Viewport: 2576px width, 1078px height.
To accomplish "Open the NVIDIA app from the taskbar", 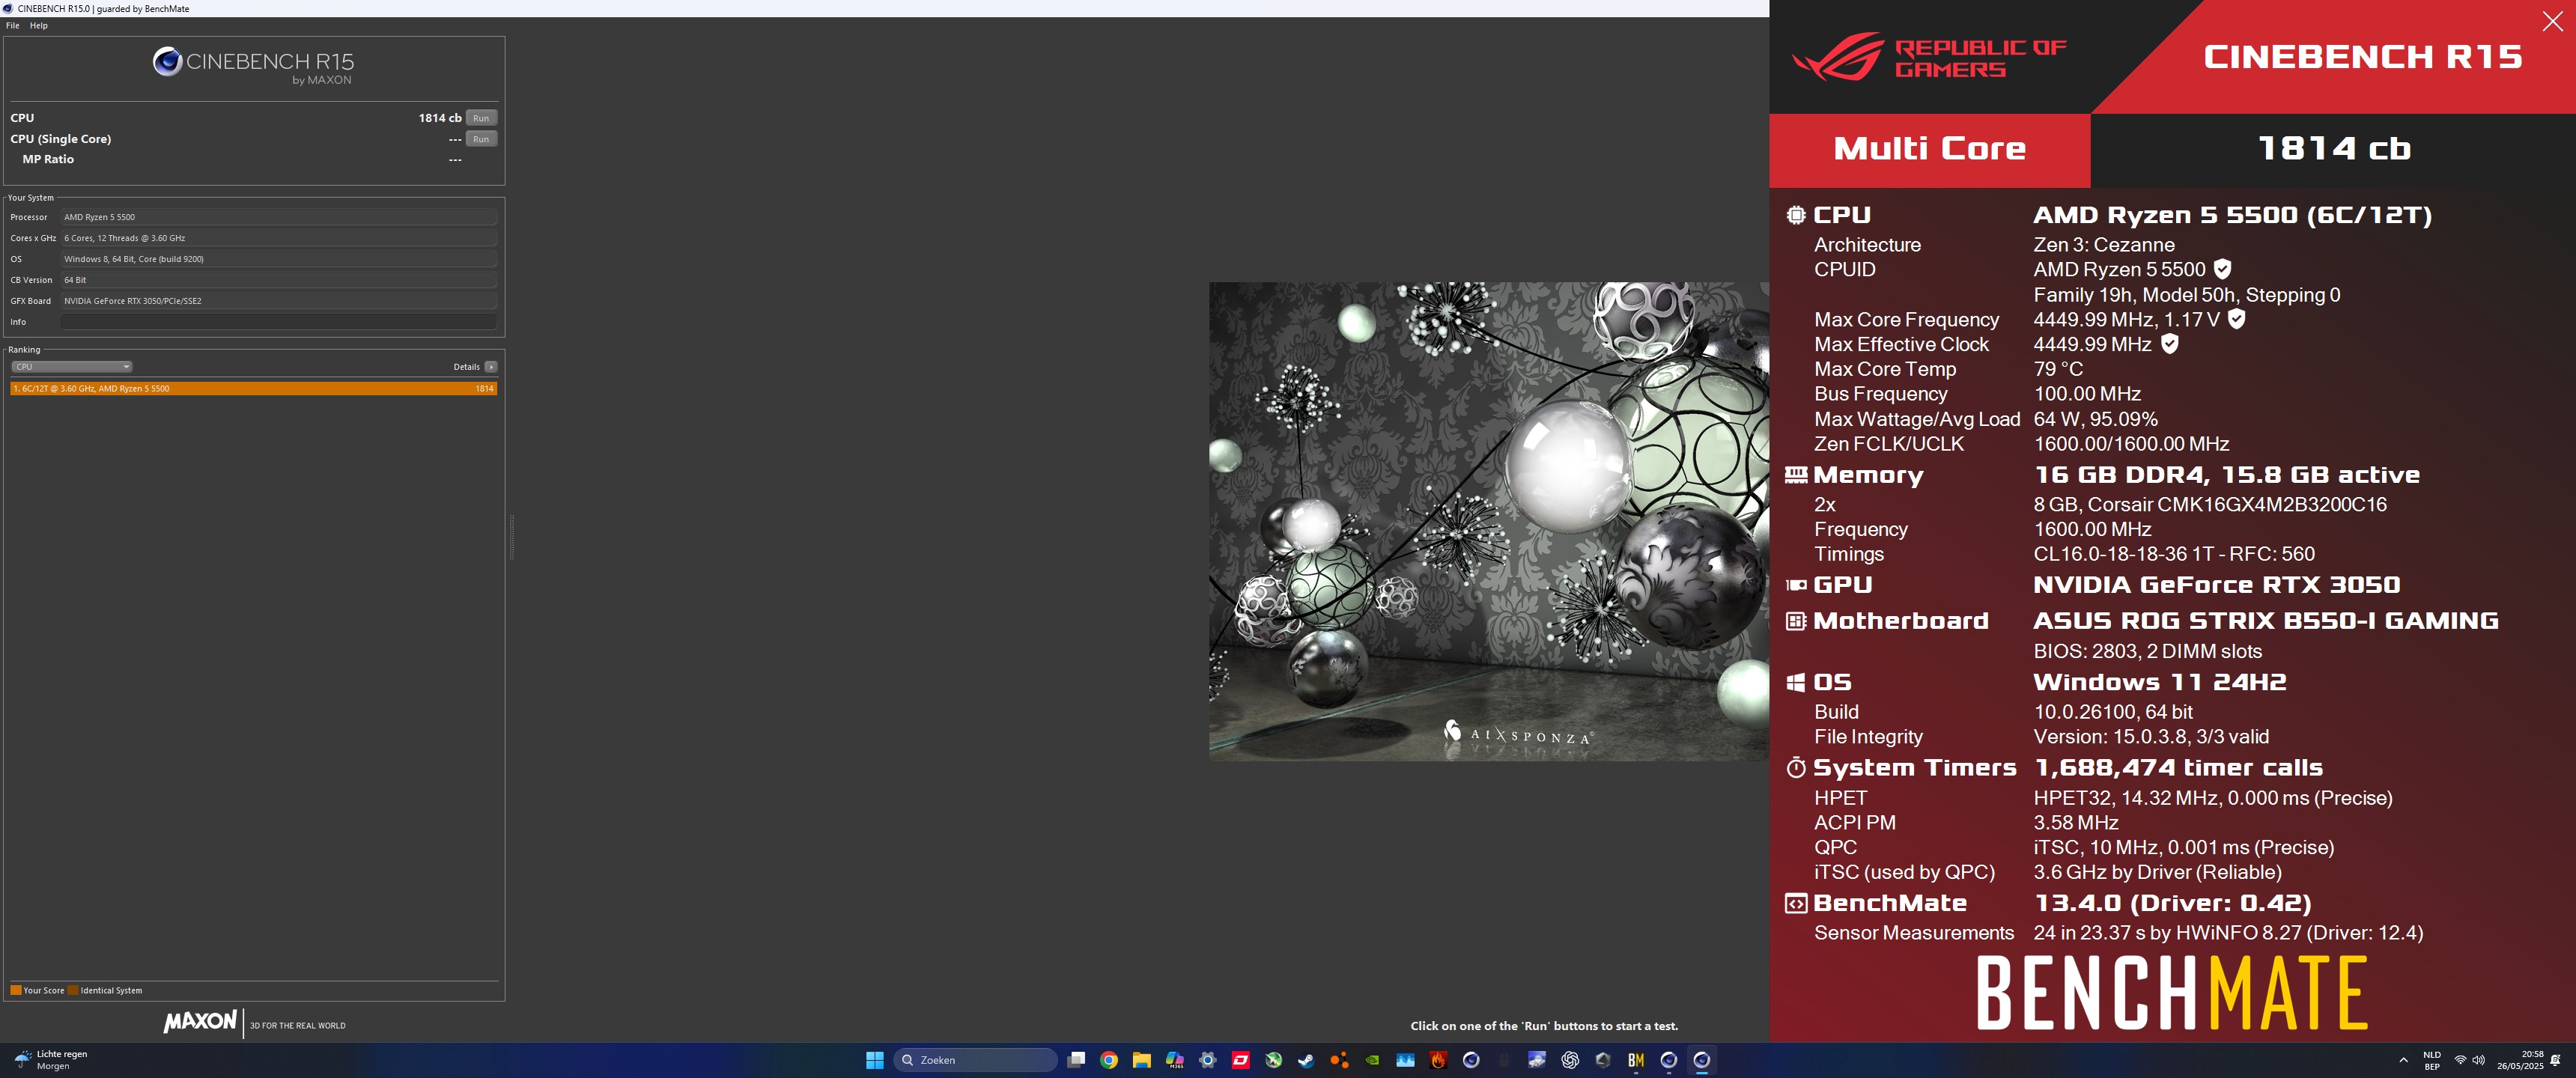I will pos(1372,1060).
